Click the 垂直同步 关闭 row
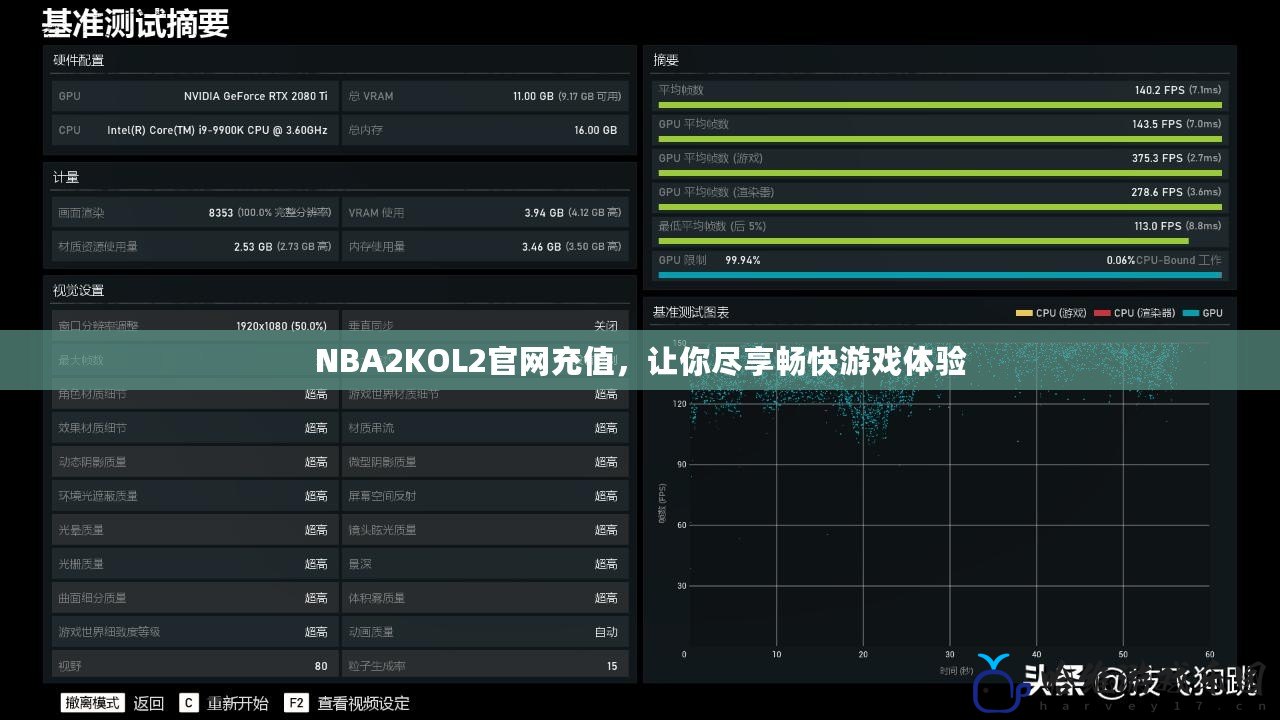Image resolution: width=1280 pixels, height=720 pixels. click(485, 325)
